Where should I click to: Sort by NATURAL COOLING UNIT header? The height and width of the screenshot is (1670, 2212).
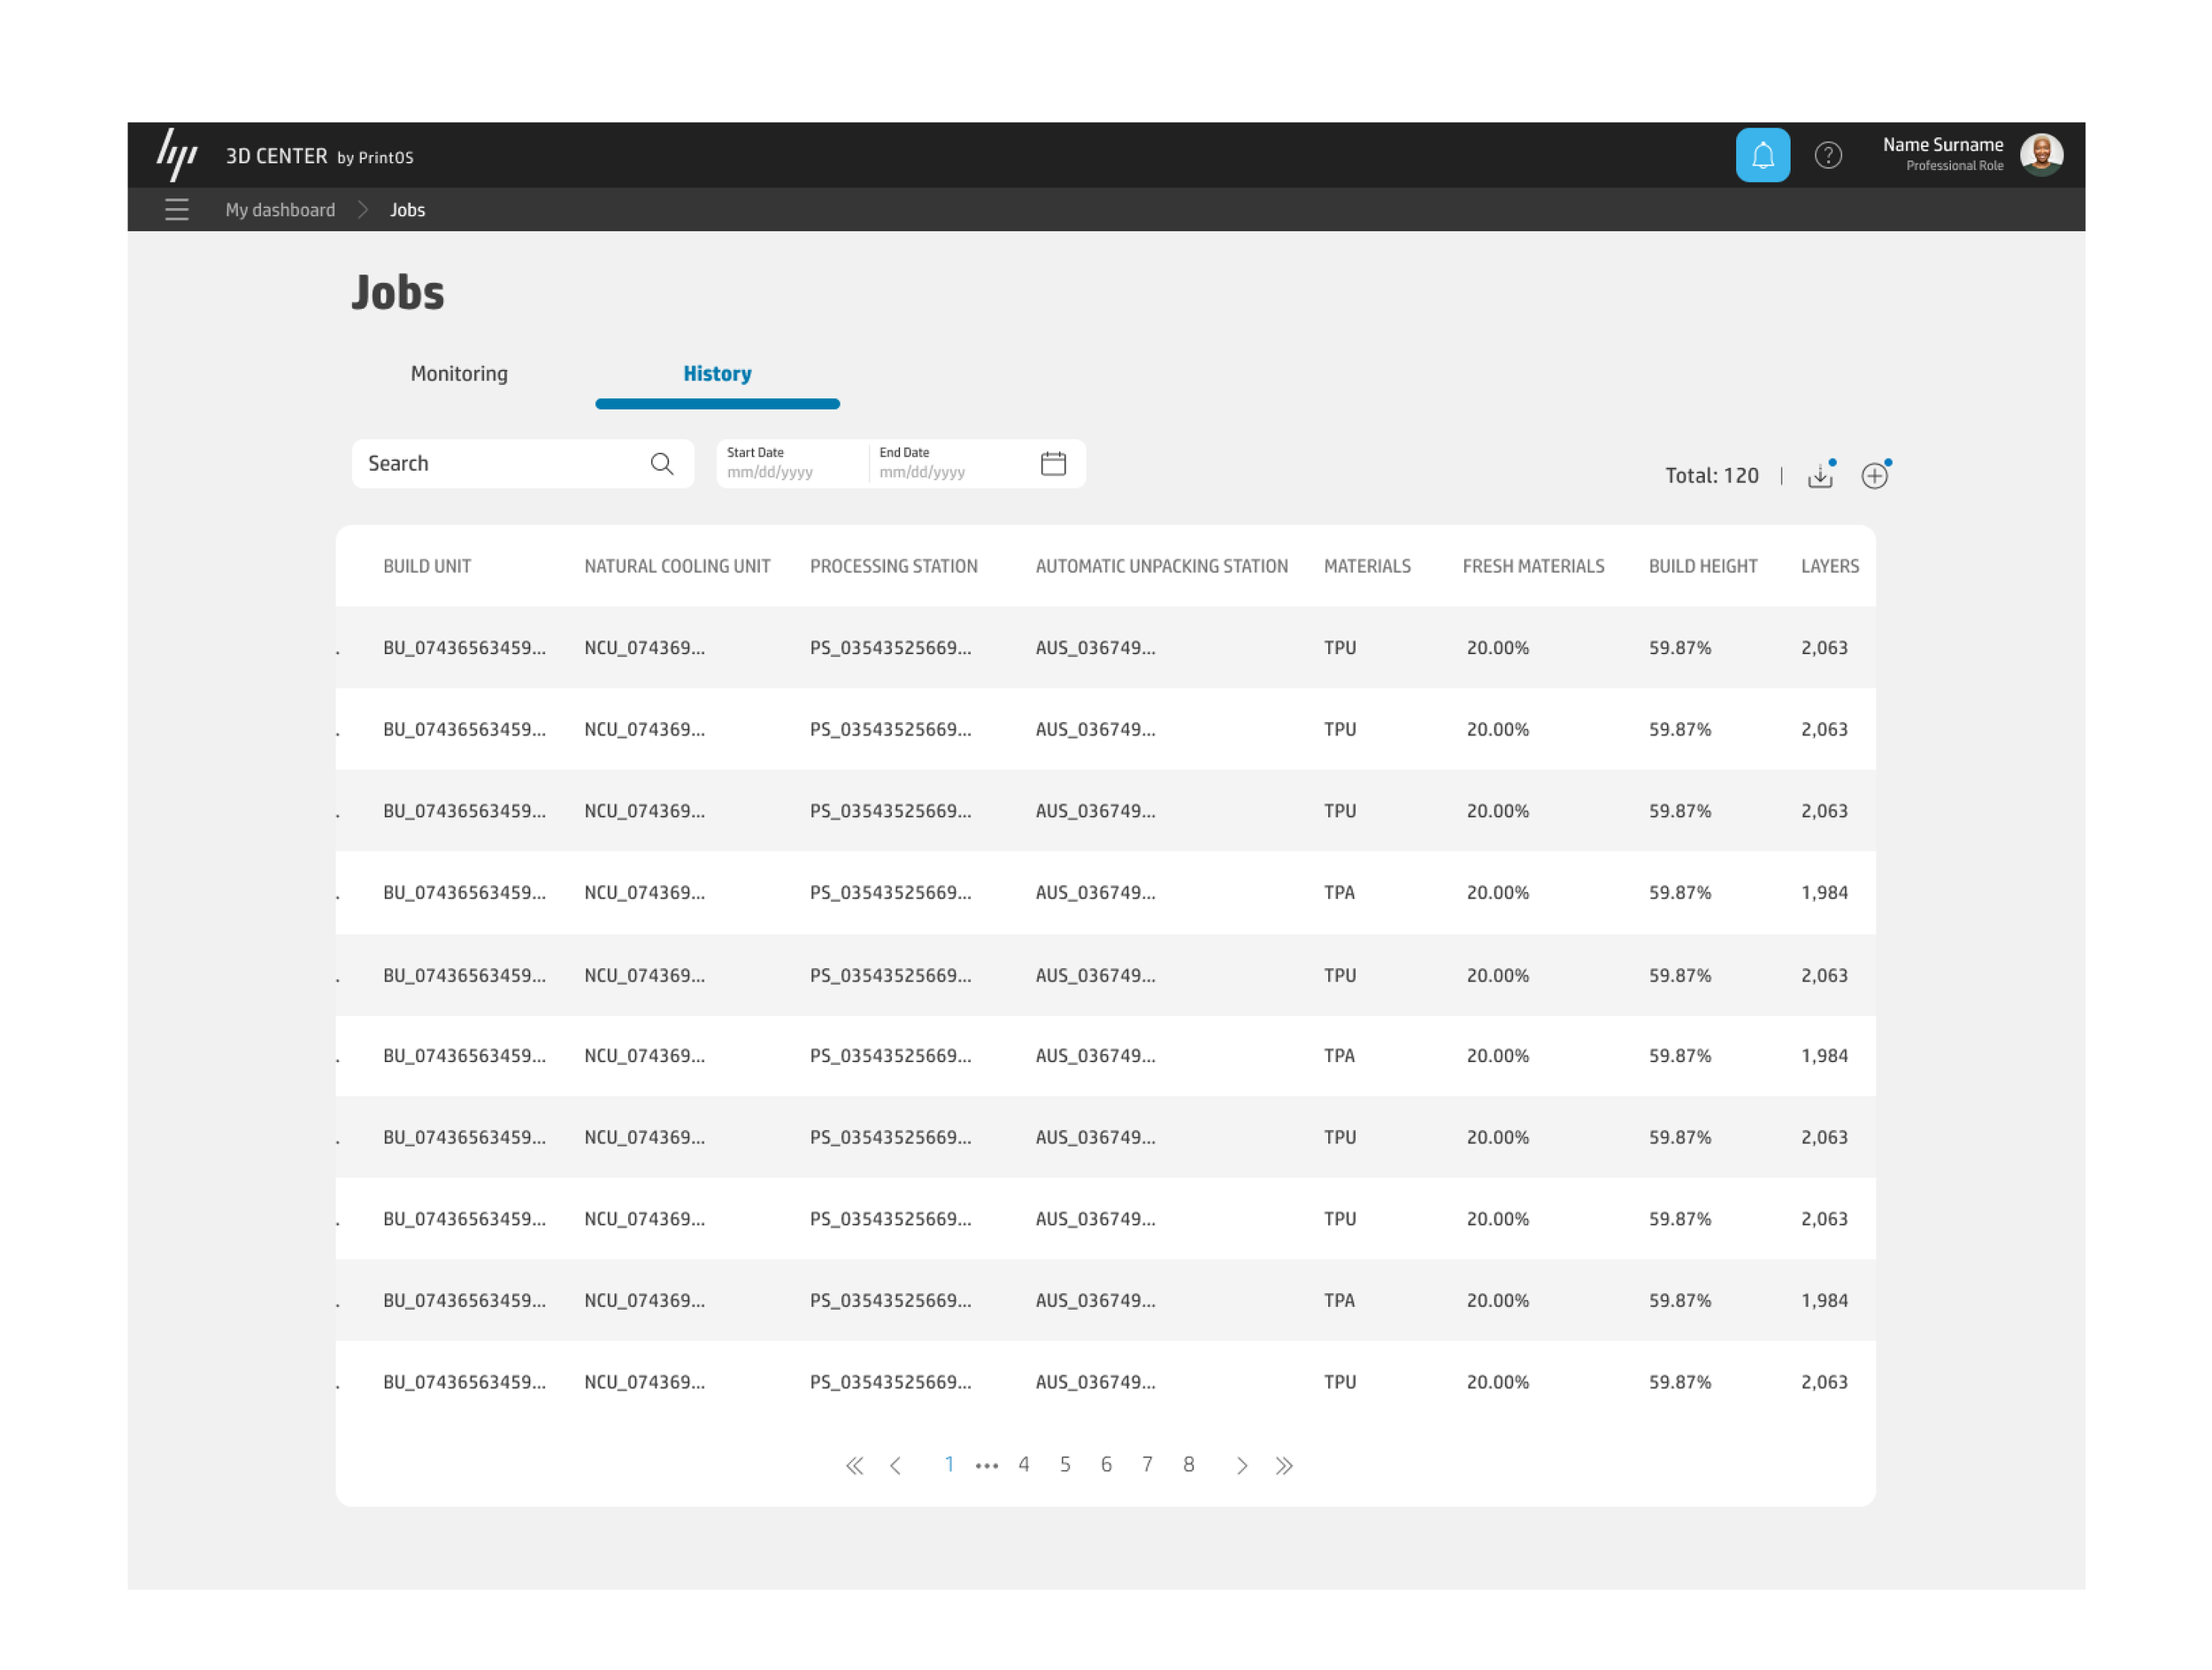coord(677,566)
